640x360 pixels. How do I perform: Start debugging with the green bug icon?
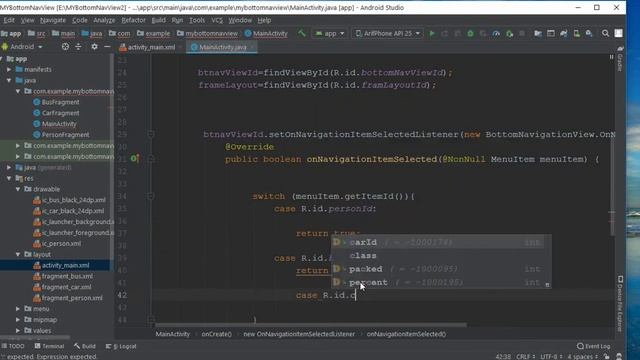pos(470,33)
